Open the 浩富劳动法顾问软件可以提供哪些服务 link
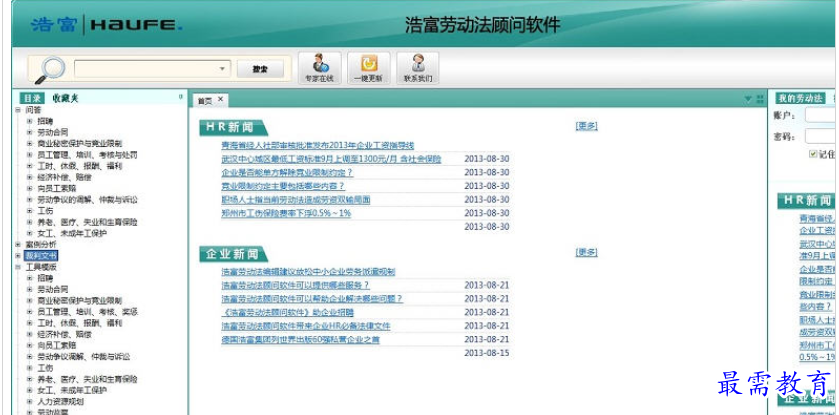The image size is (839, 415). pos(295,285)
